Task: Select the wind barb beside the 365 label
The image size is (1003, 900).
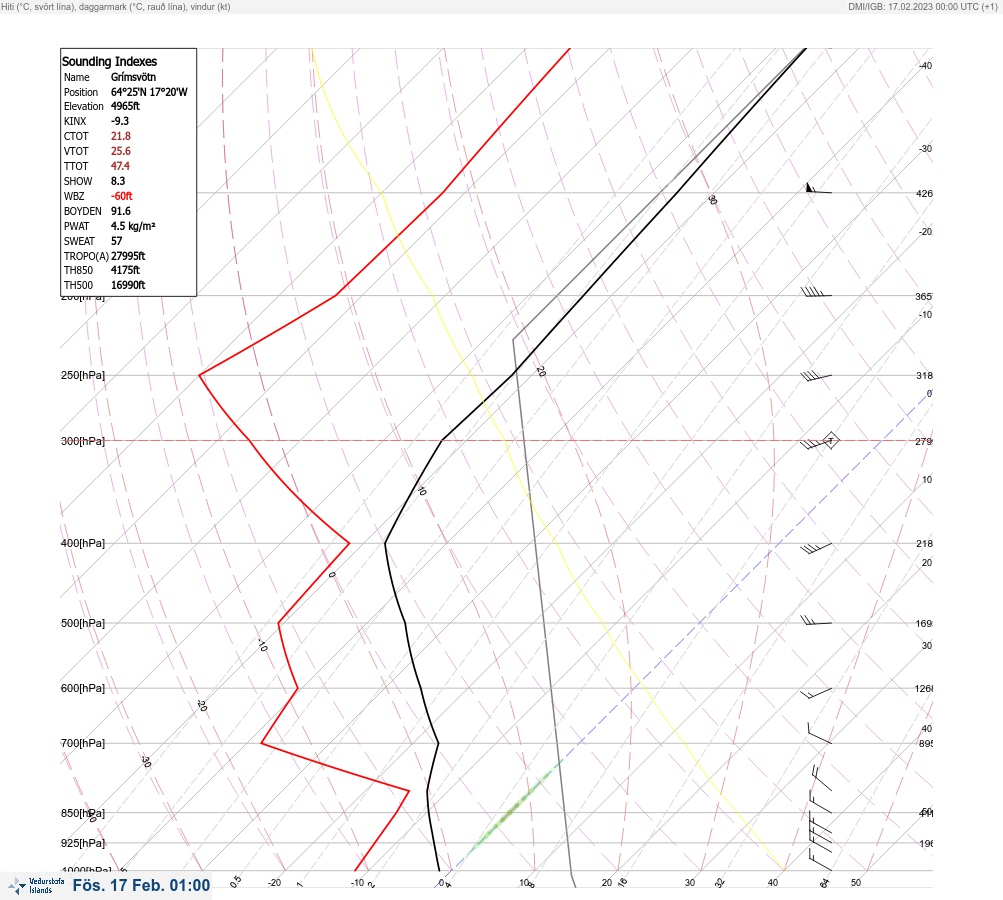Action: [816, 292]
